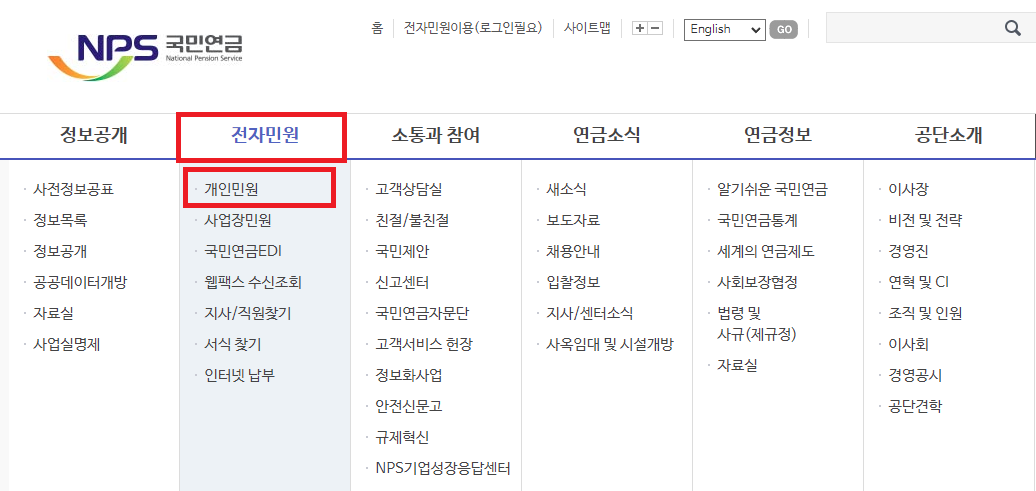Open 사업실명제 submenu item
Viewport: 1036px width, 491px height.
[67, 344]
